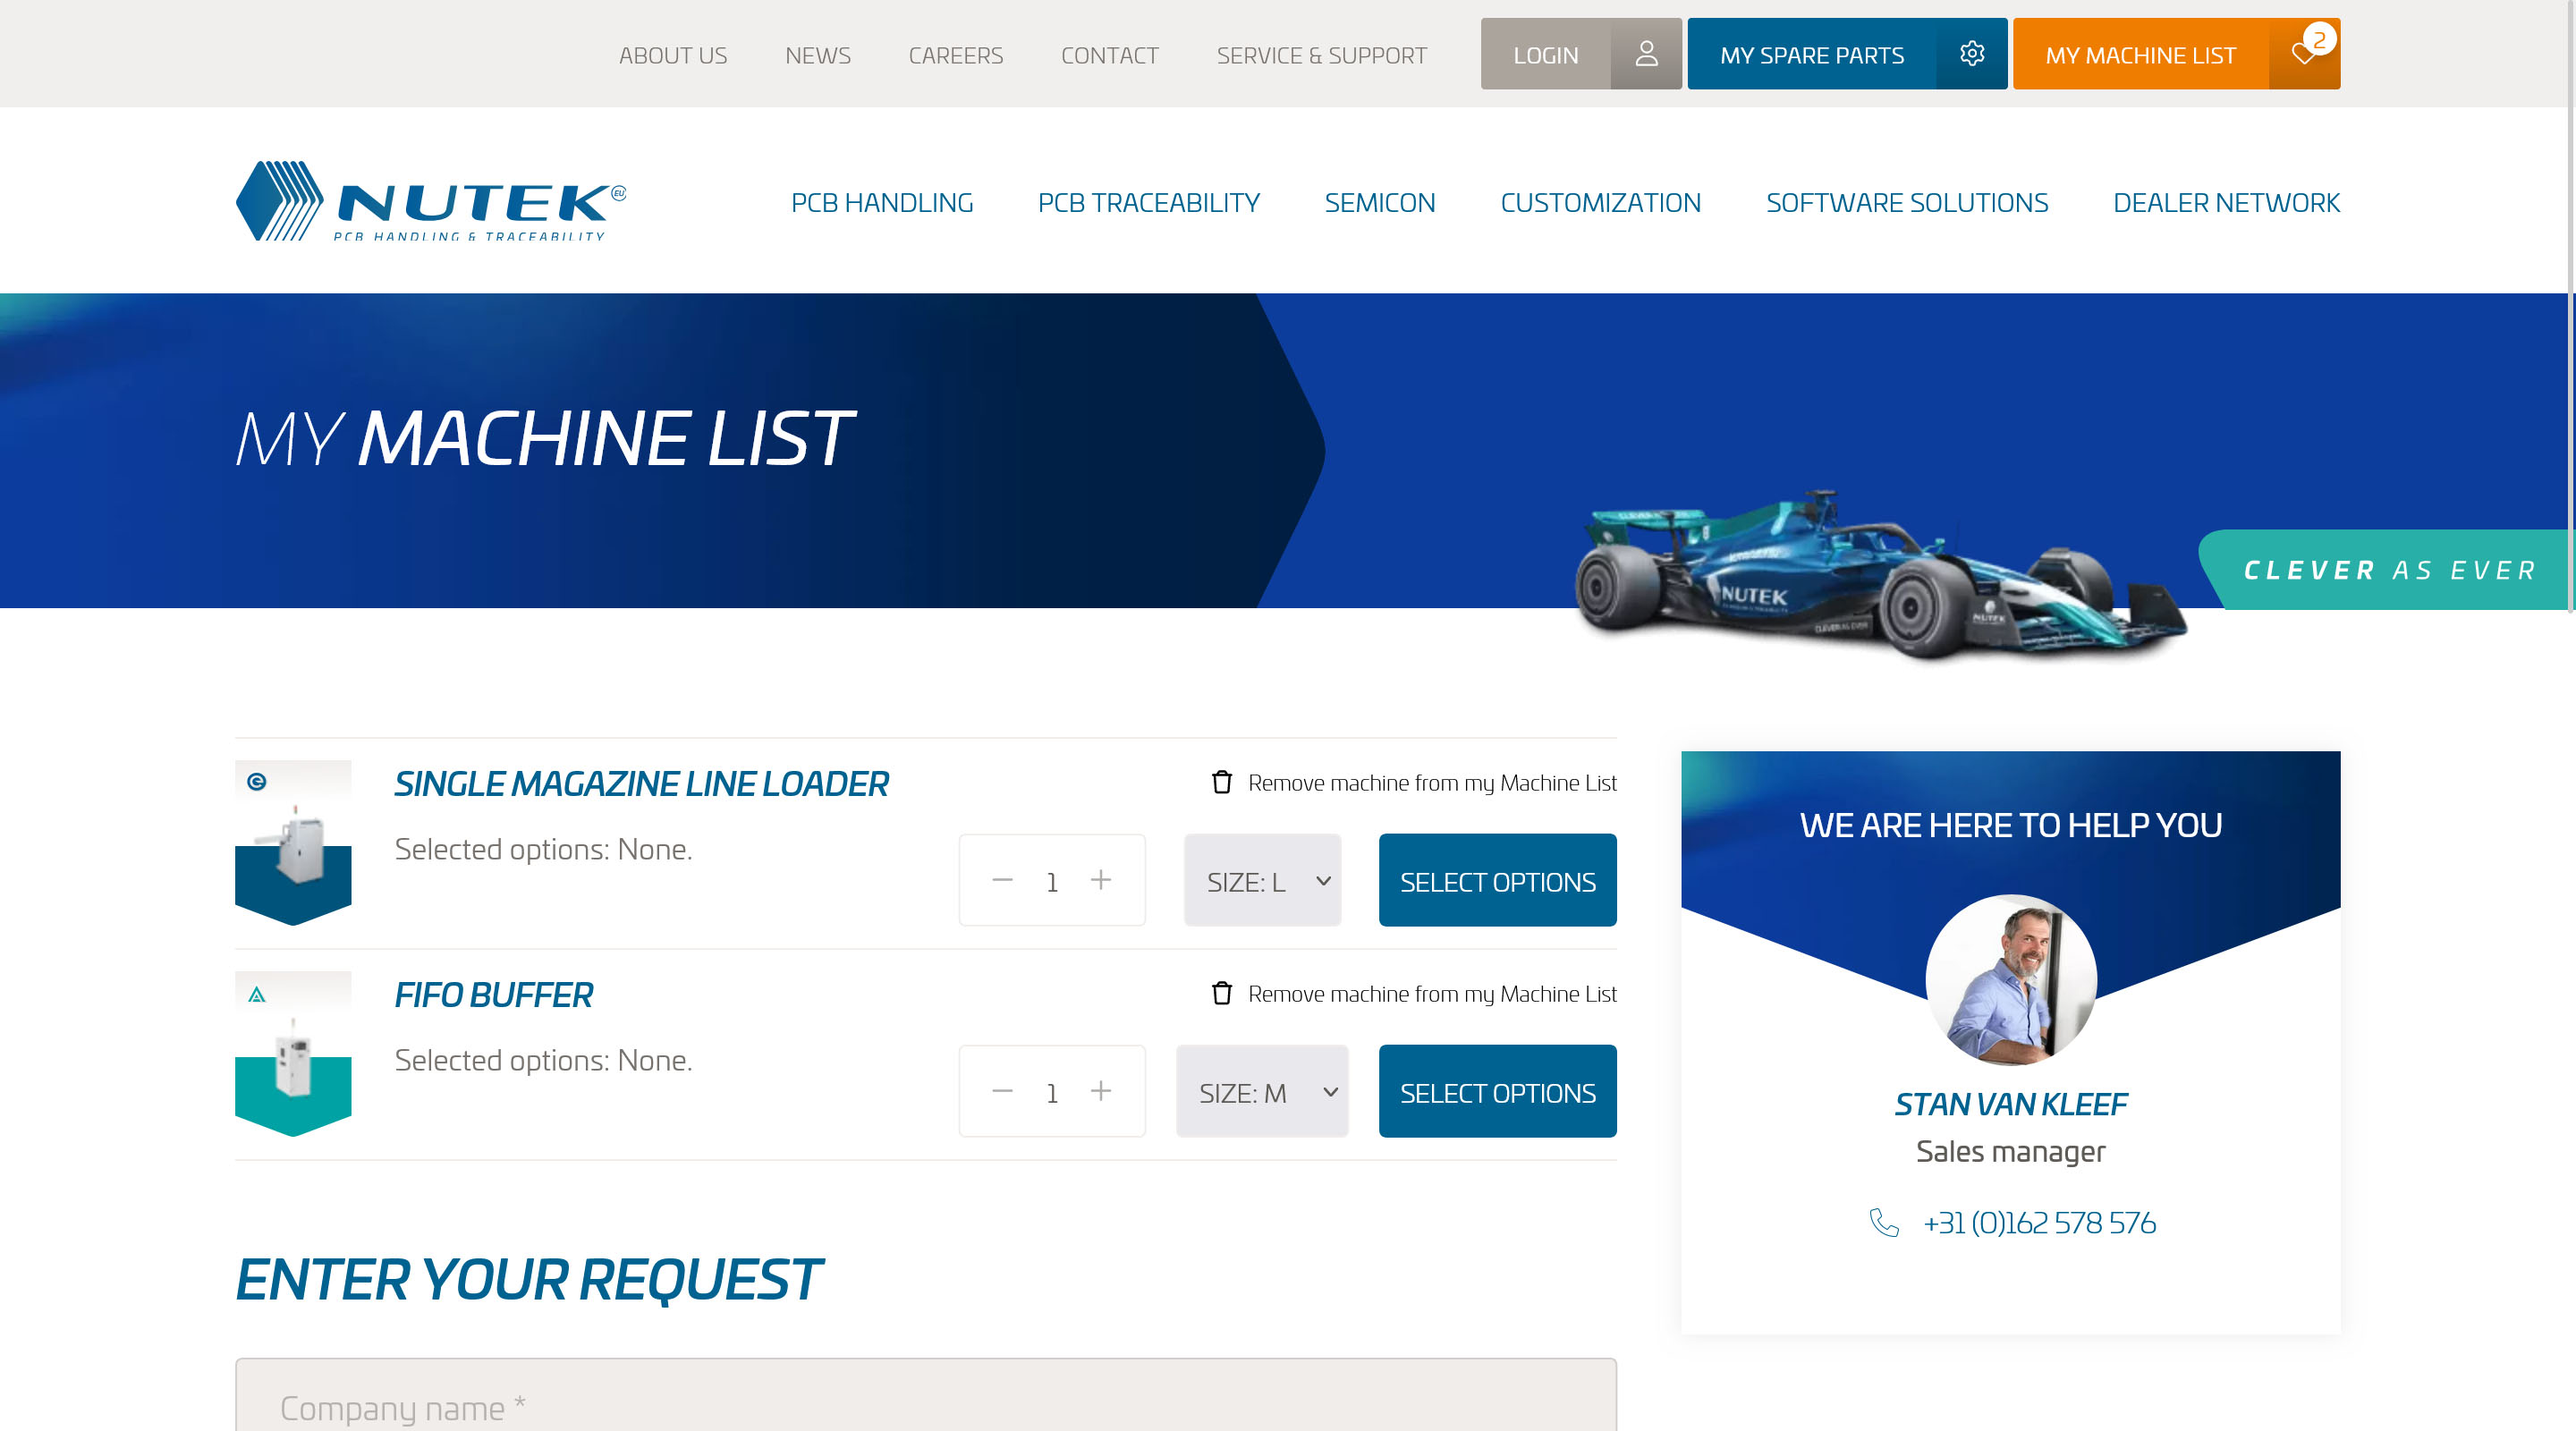Click the phone icon under Stan van Kleef
Viewport: 2576px width, 1431px height.
pos(1884,1222)
